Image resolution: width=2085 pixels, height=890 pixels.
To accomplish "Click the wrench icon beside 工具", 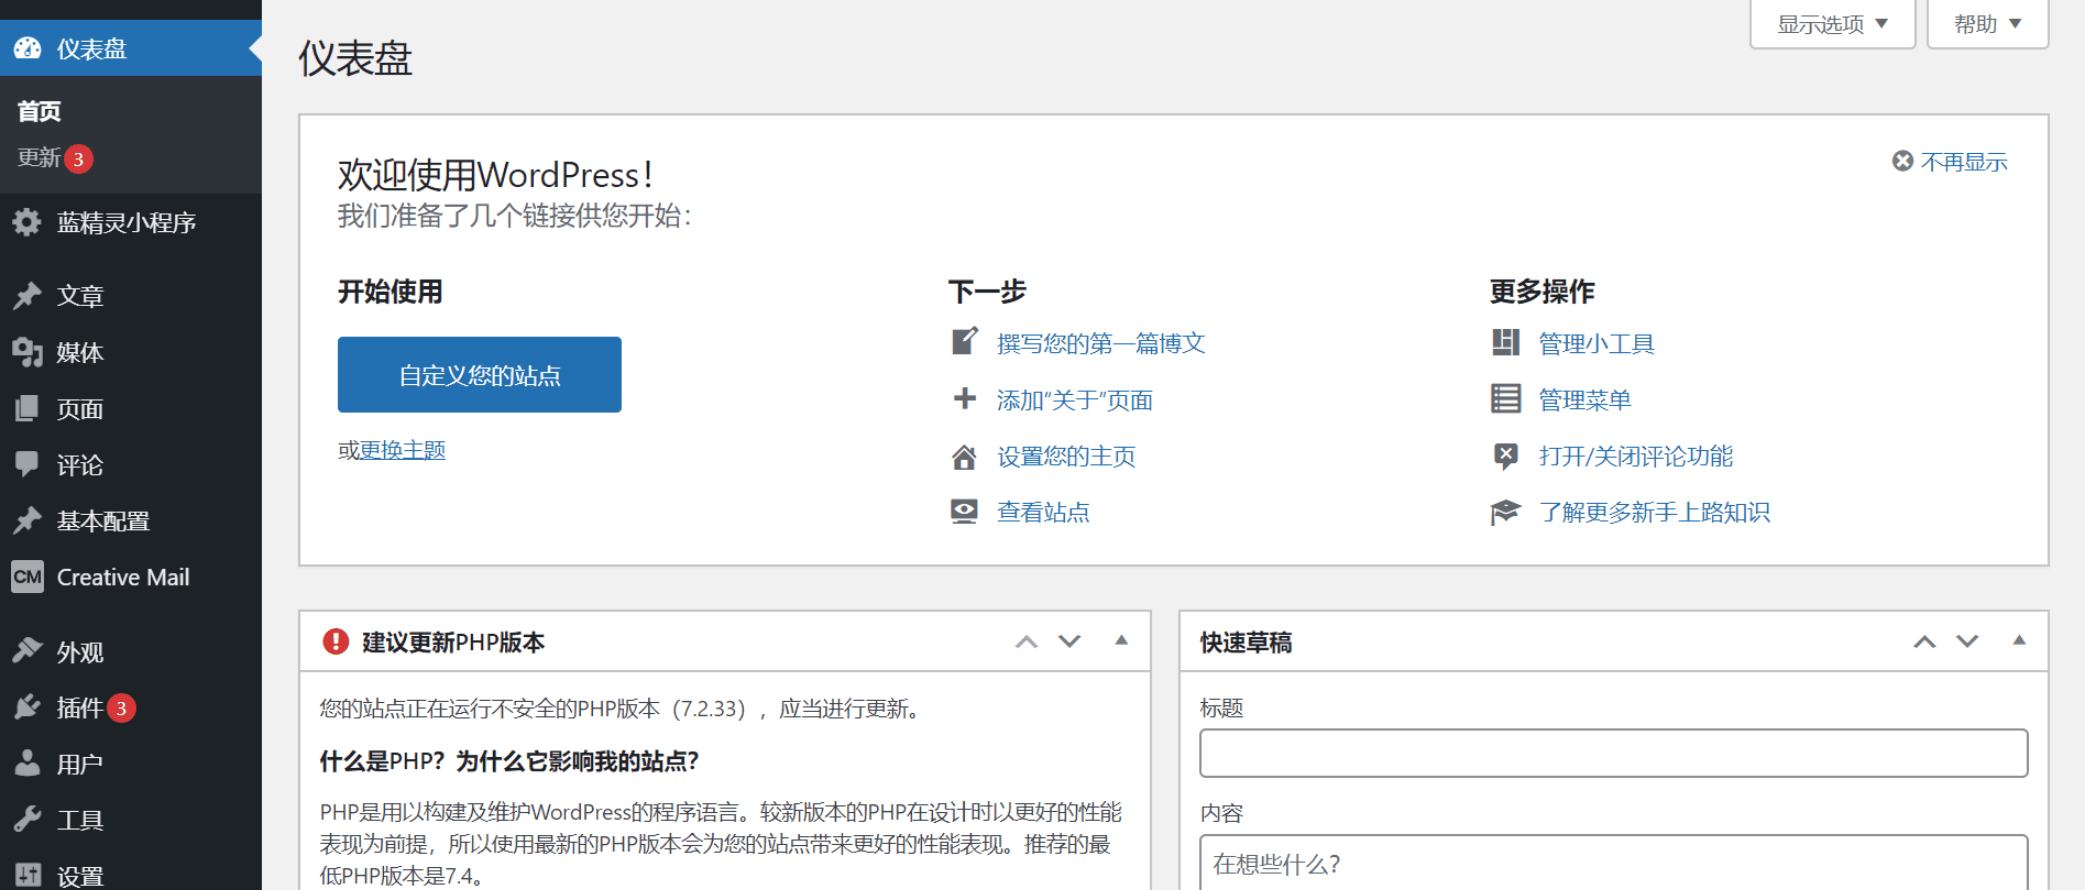I will 27,819.
